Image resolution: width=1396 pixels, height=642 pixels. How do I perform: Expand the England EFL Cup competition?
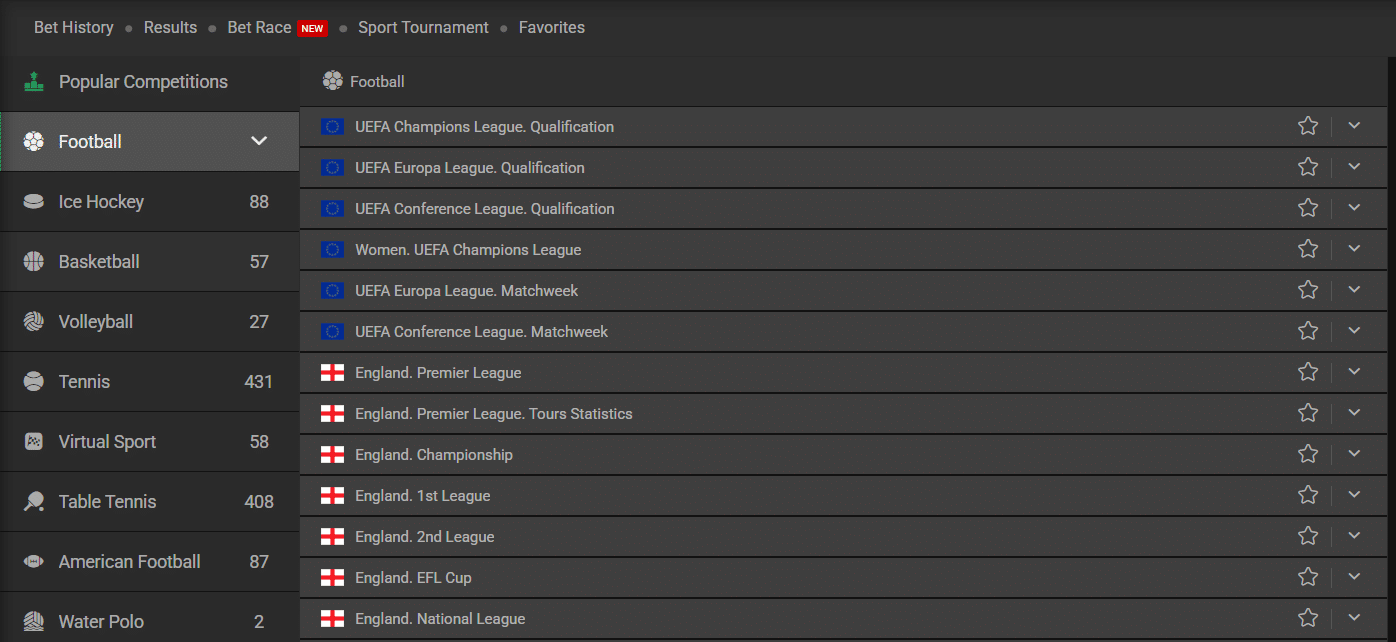coord(1355,577)
